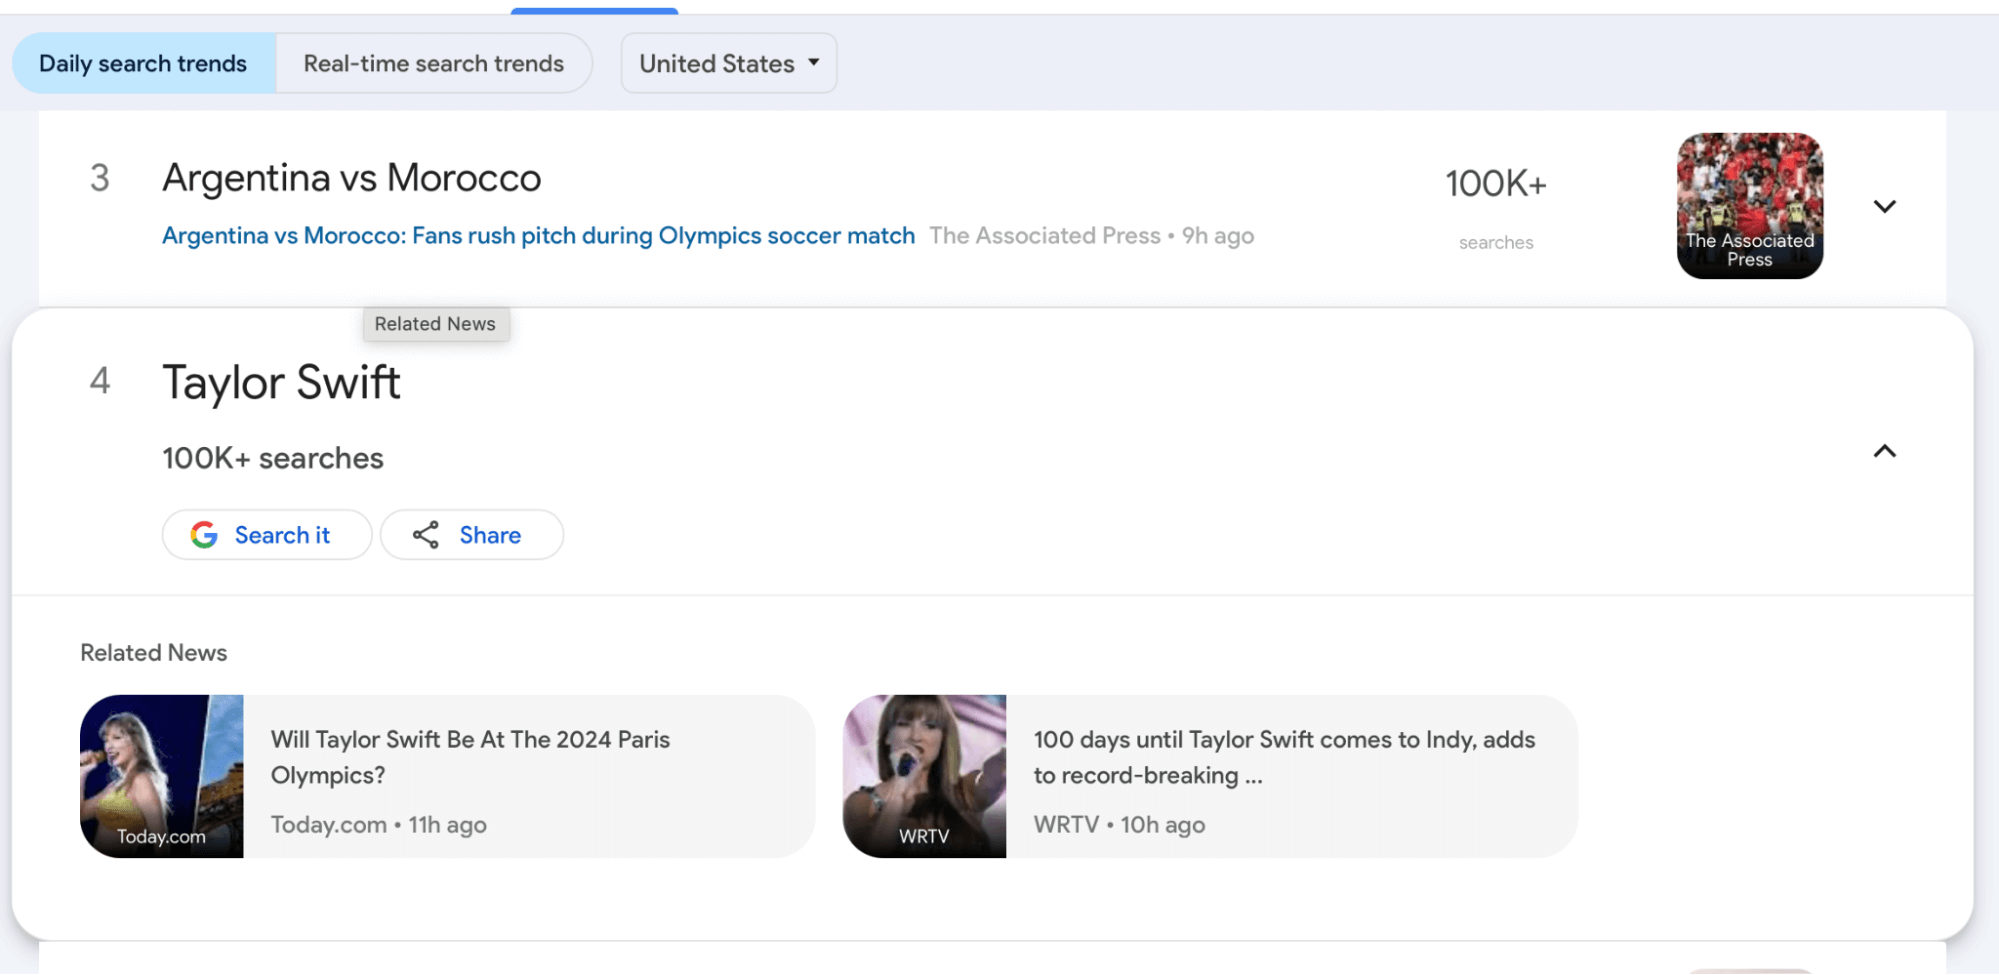
Task: Click 'The Associated Press • 9h ago' source text
Action: click(x=1091, y=236)
